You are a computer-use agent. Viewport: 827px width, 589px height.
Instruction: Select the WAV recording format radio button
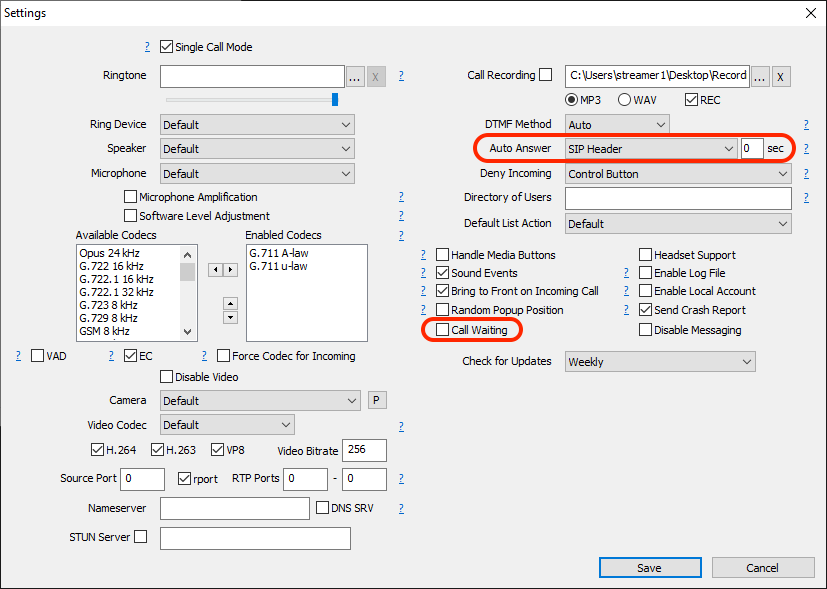tap(624, 100)
